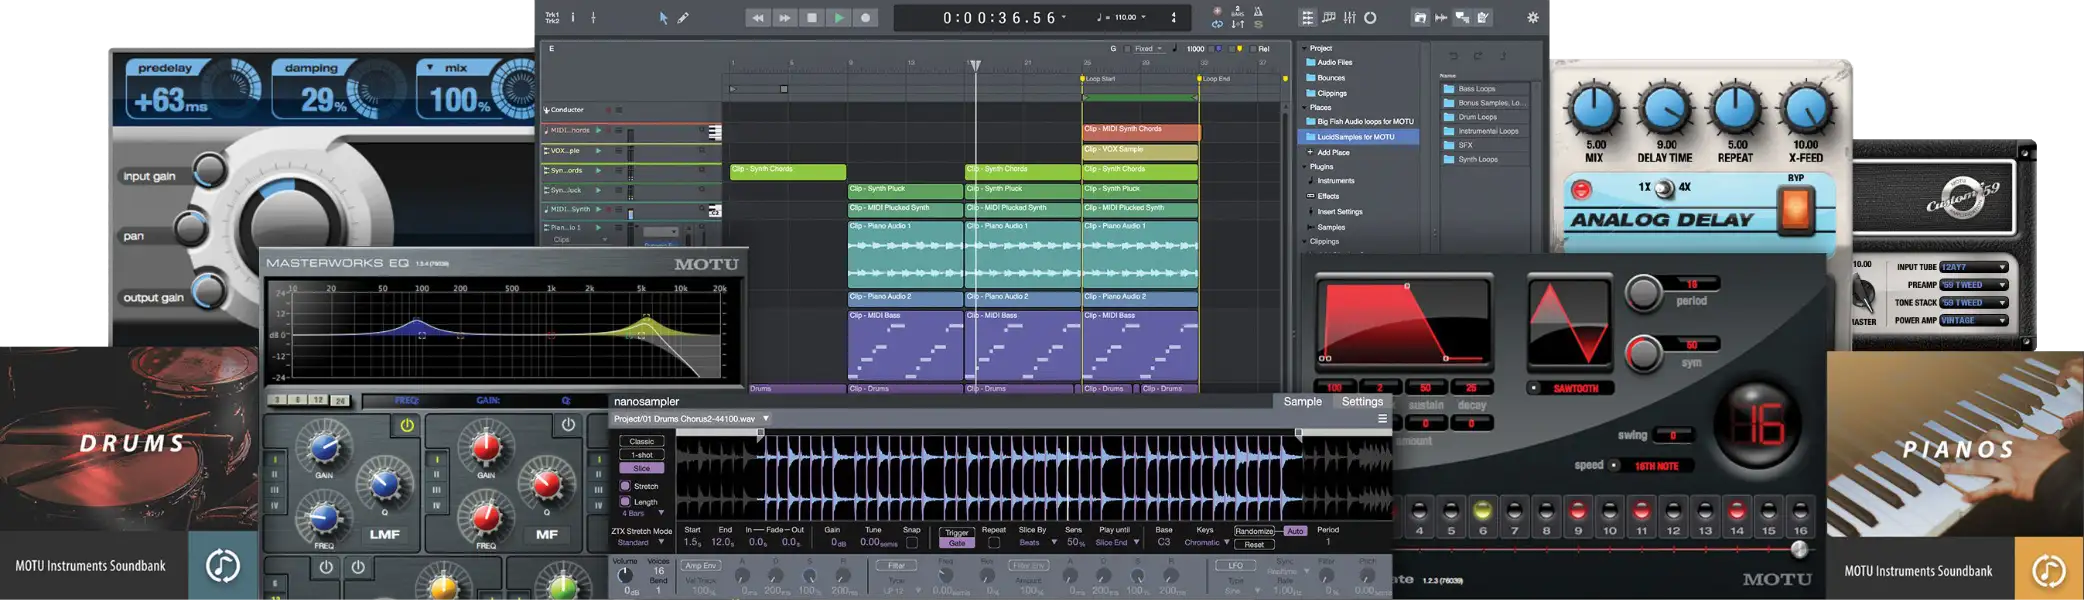Click the track info 'i' icon

tap(573, 17)
